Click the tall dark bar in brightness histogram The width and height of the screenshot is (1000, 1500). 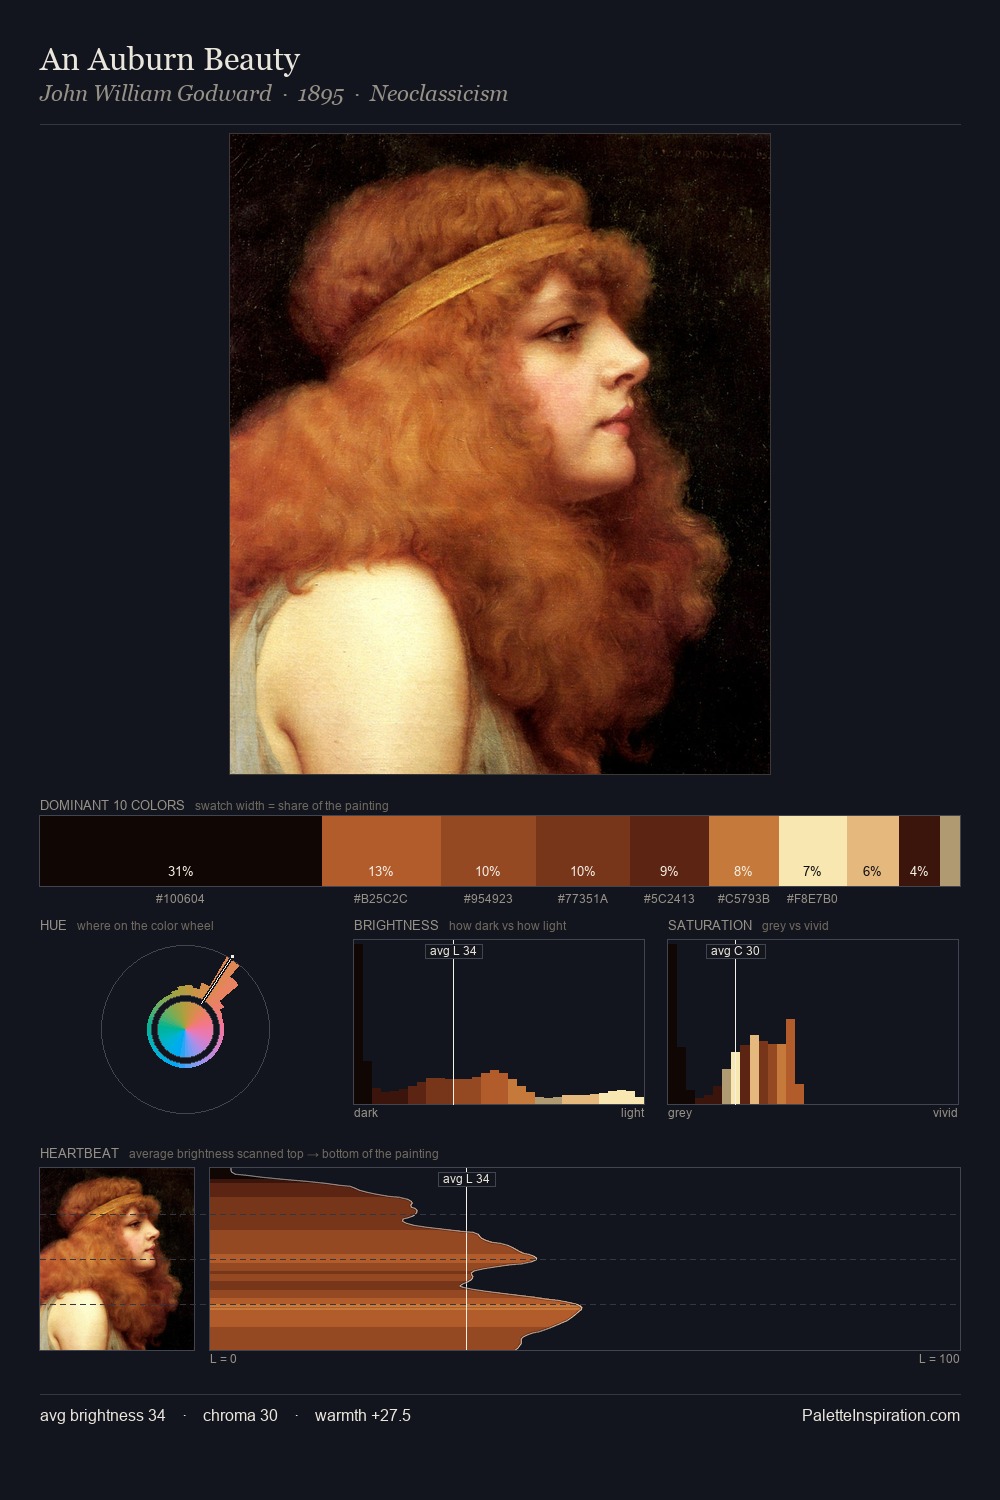359,1023
